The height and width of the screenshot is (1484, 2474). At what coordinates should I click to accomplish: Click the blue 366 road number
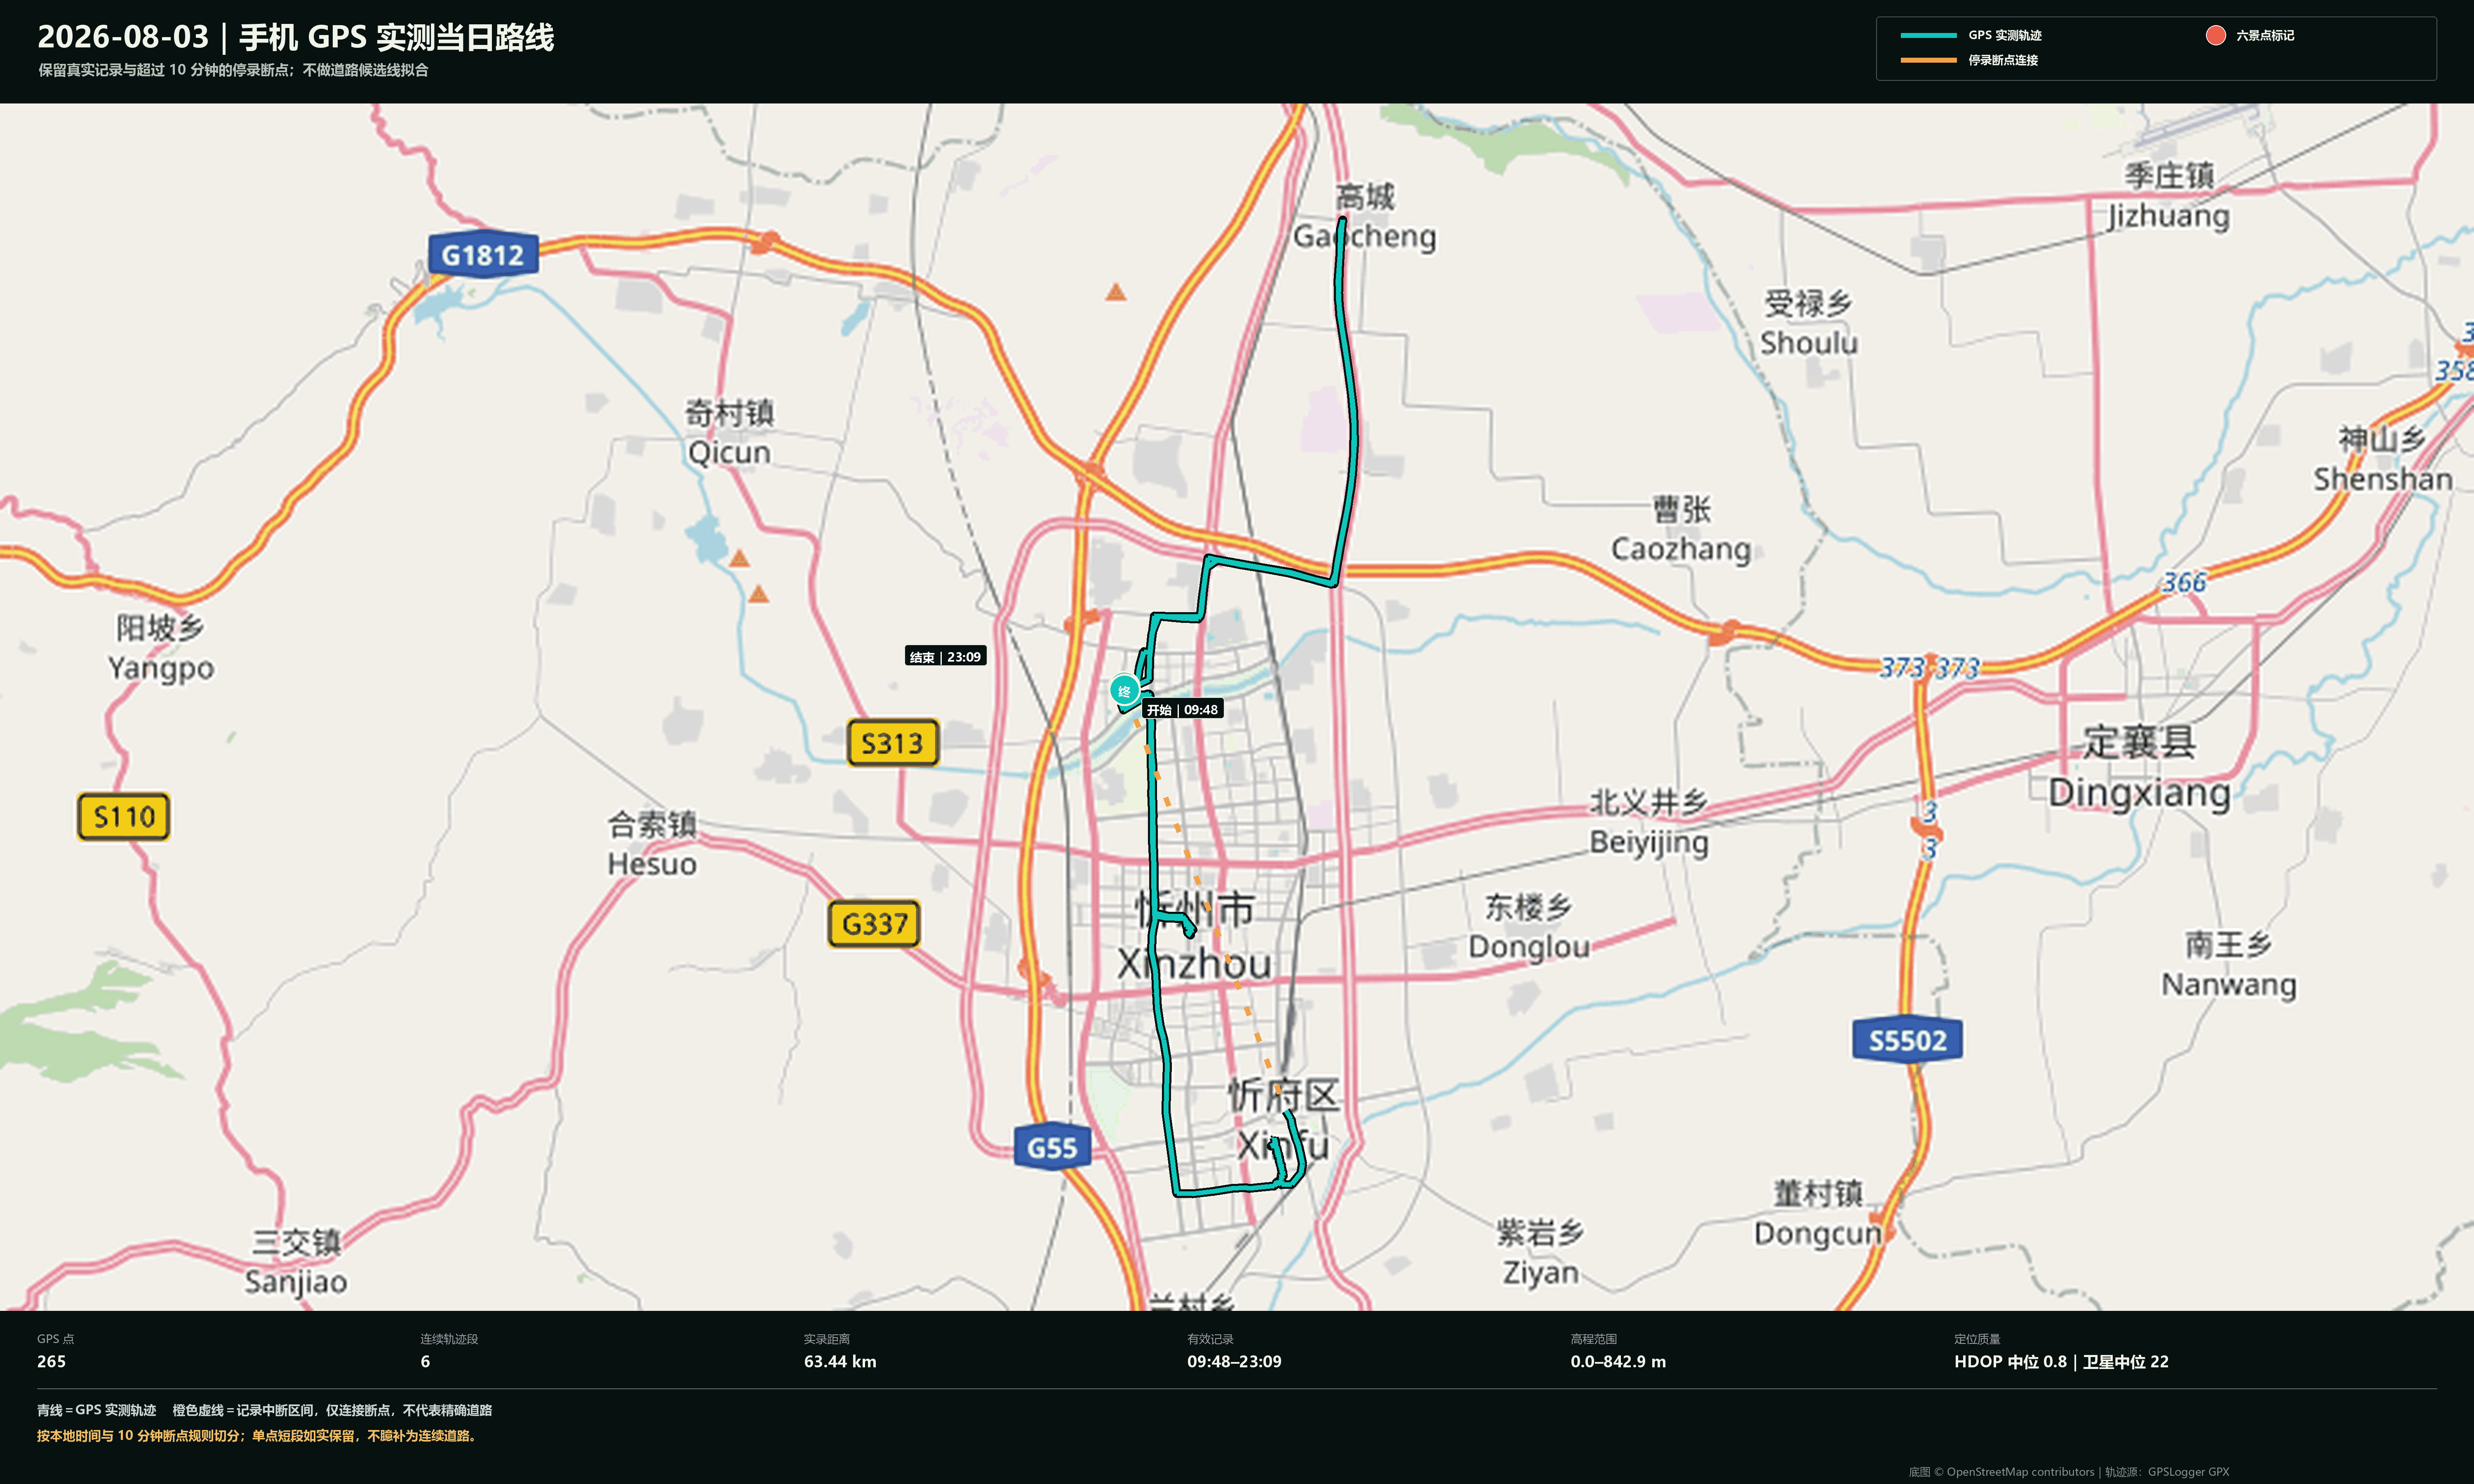click(x=2184, y=582)
